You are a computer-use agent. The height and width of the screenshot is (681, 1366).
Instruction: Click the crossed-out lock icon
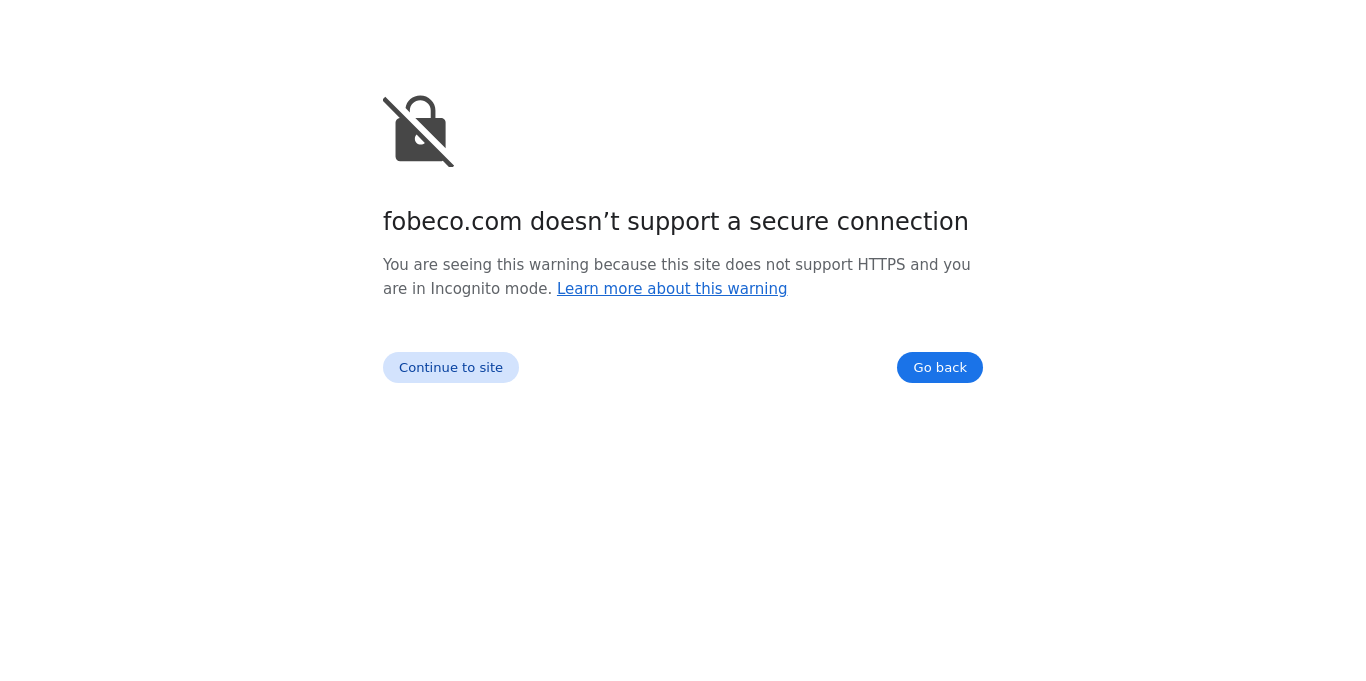pyautogui.click(x=419, y=131)
